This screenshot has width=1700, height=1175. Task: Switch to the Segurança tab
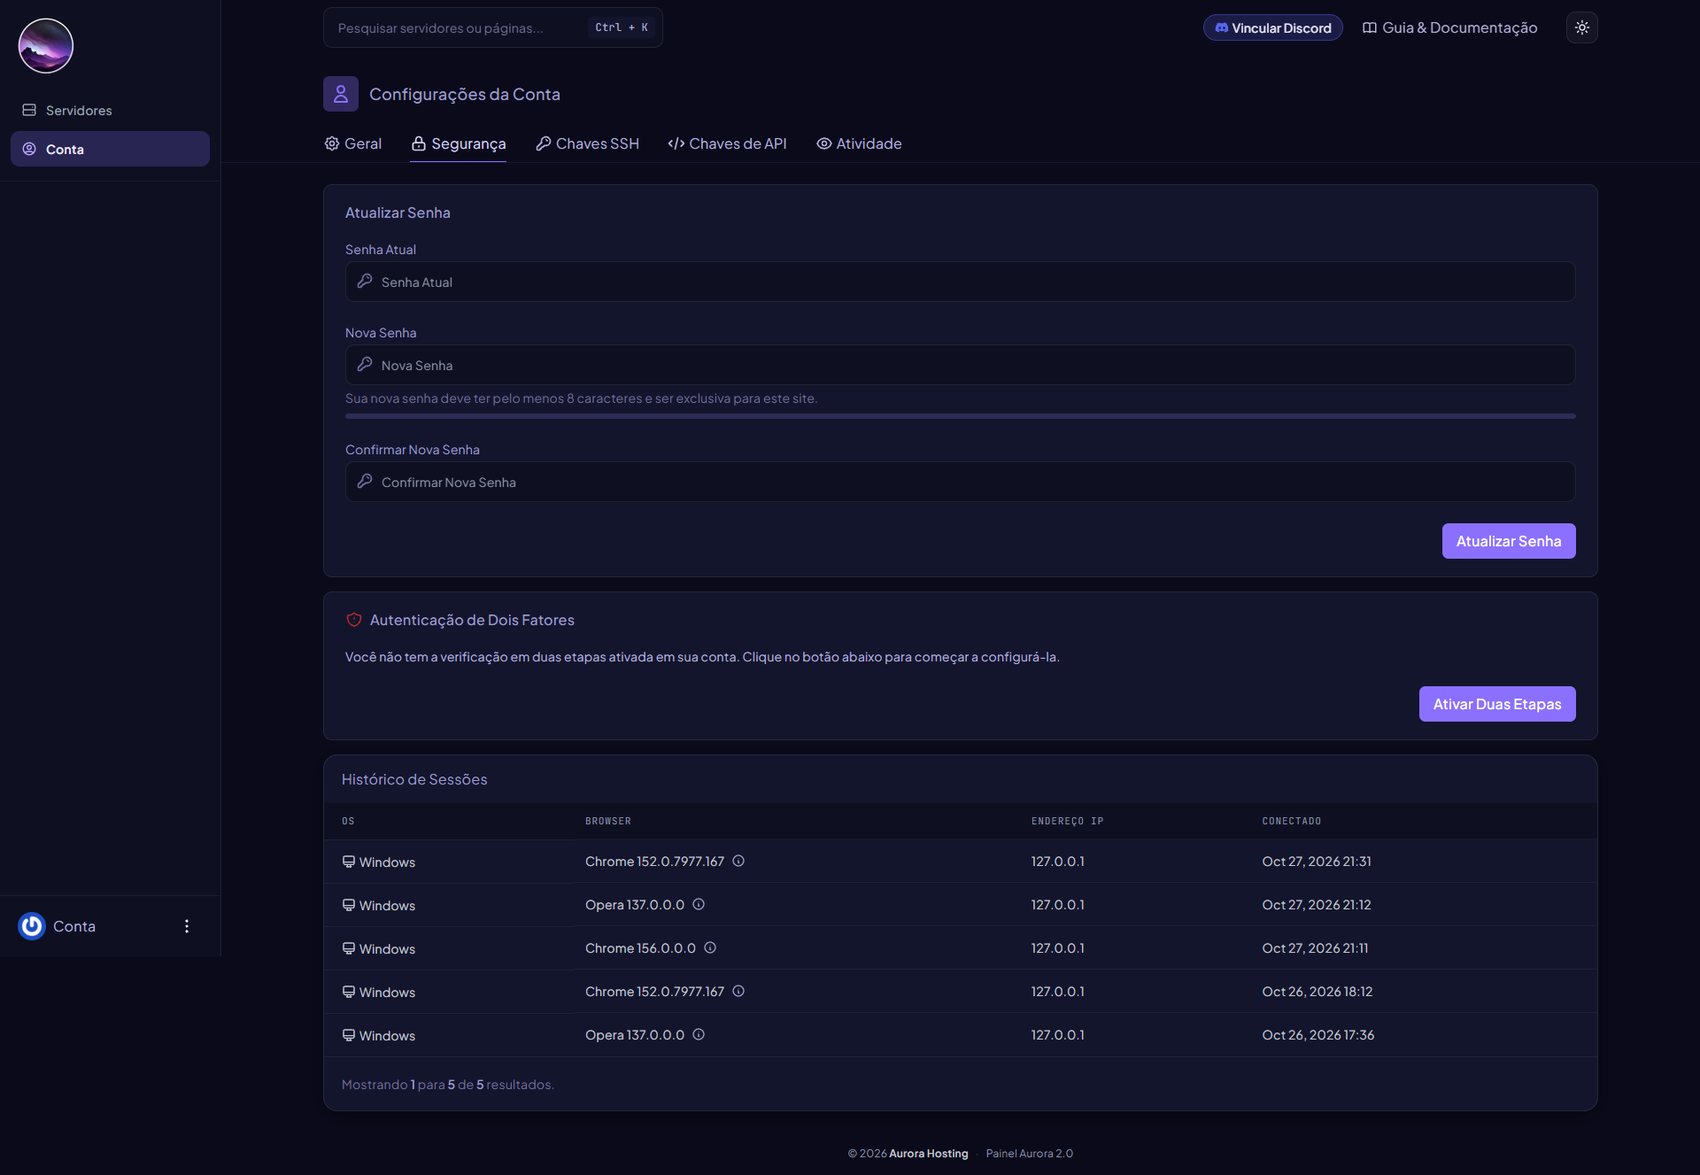point(458,144)
